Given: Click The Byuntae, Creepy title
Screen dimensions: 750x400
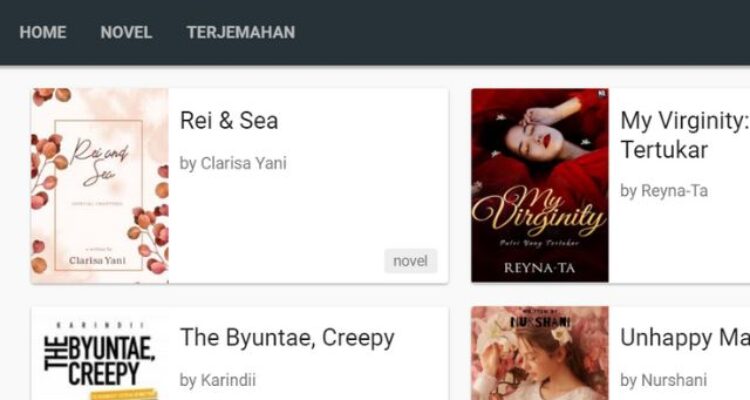Looking at the screenshot, I should 287,338.
